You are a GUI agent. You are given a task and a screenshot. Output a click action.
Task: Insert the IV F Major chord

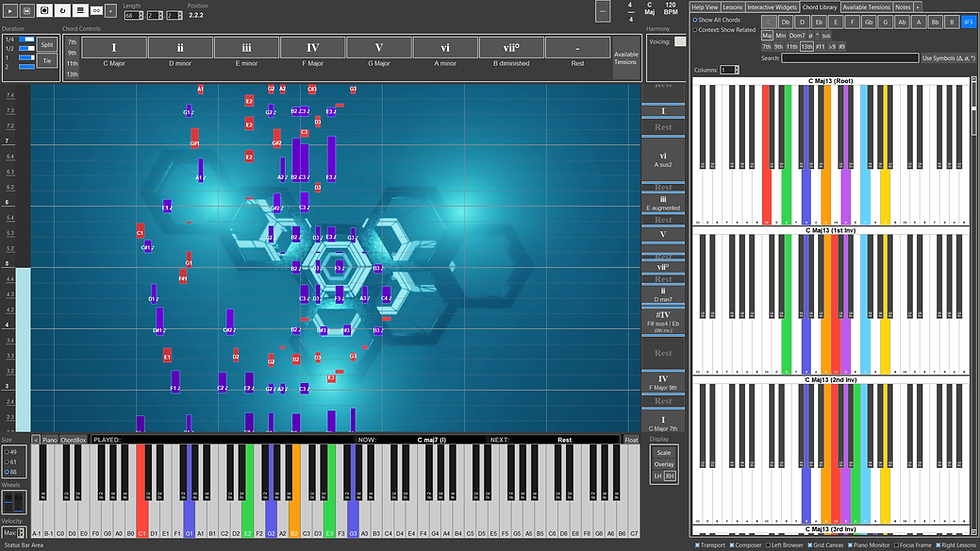(312, 47)
